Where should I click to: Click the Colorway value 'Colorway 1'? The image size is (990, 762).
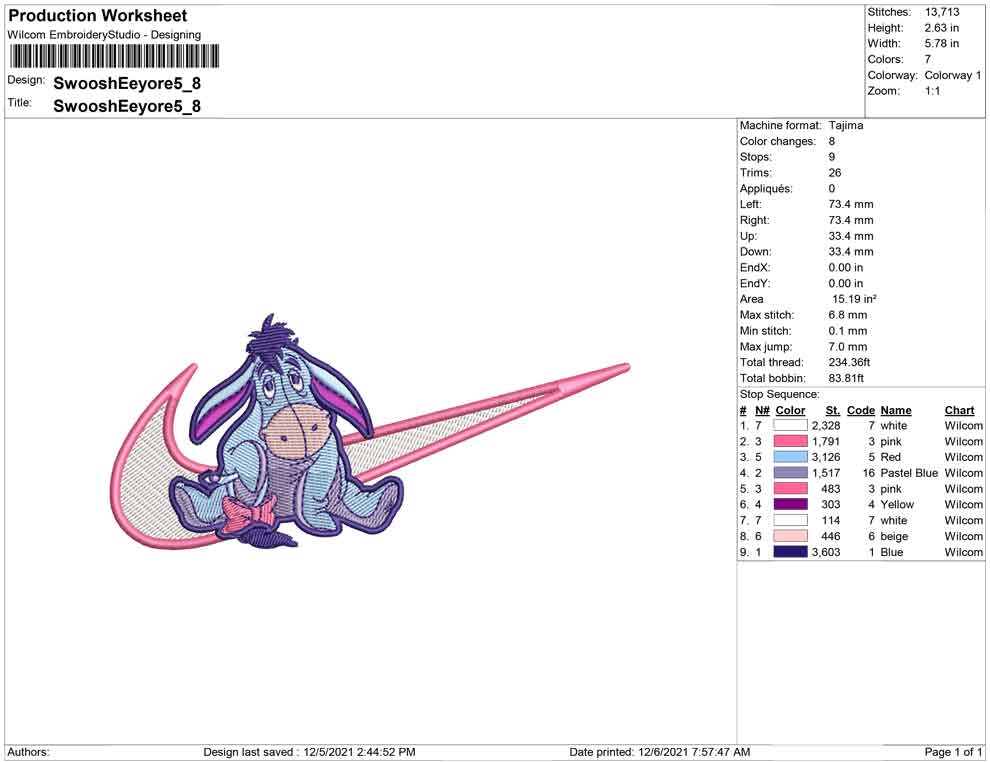953,75
